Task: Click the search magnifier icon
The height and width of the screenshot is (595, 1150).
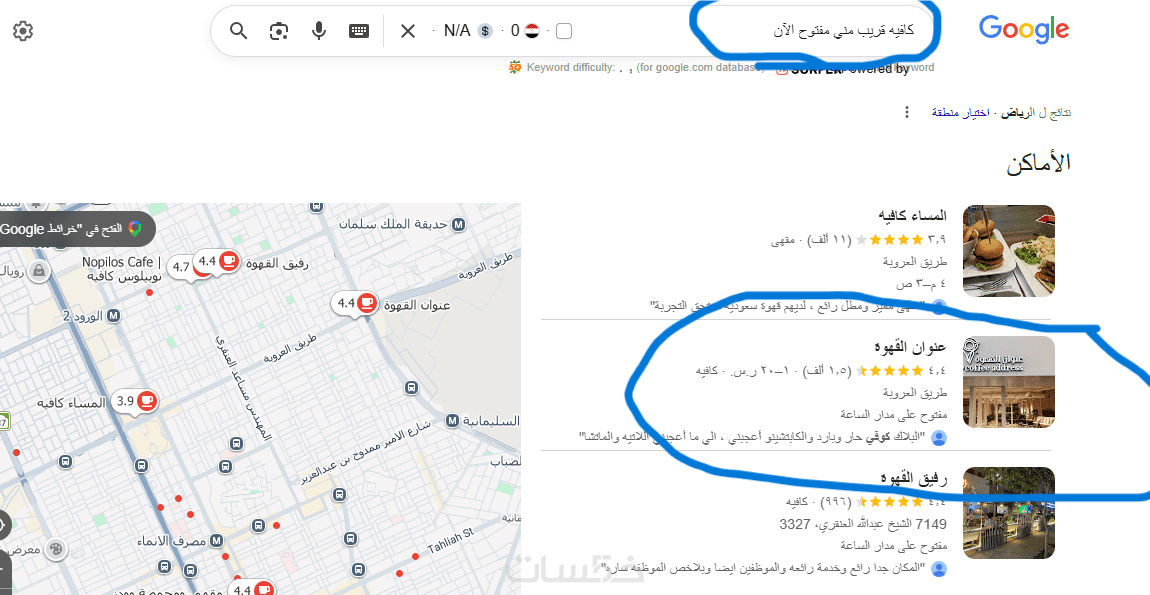Action: [238, 31]
